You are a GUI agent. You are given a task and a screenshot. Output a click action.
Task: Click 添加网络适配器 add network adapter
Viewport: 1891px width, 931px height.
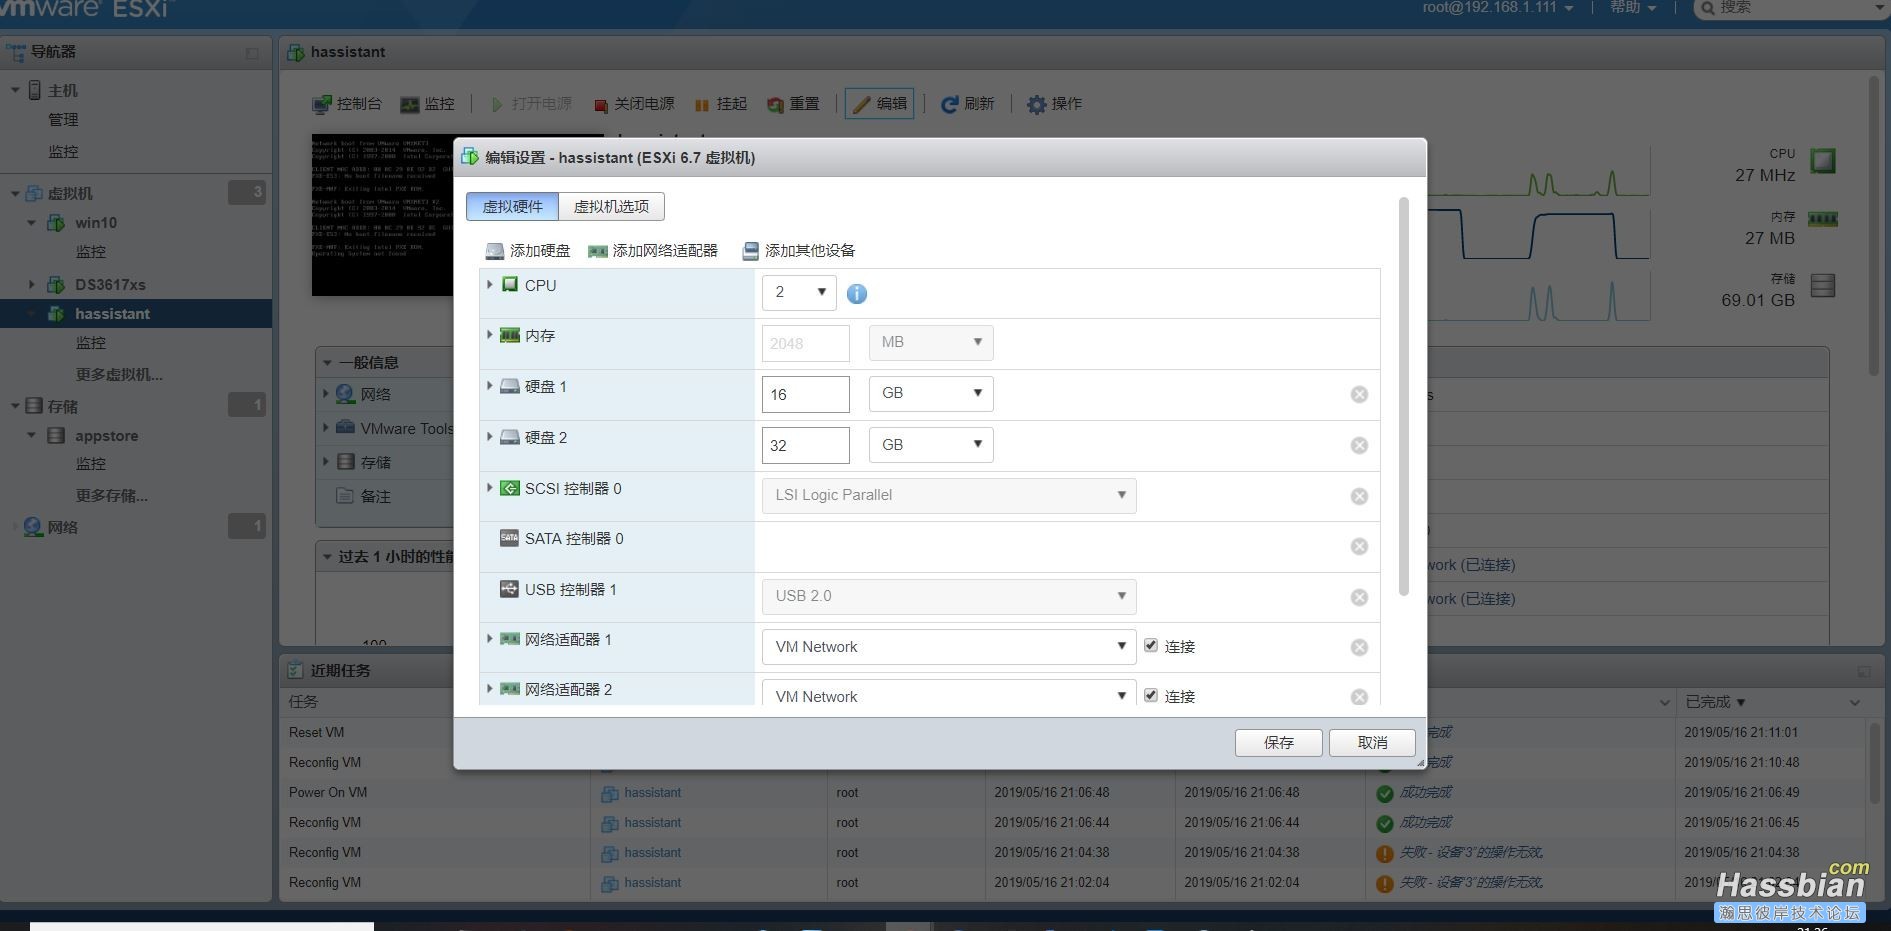[x=653, y=251]
